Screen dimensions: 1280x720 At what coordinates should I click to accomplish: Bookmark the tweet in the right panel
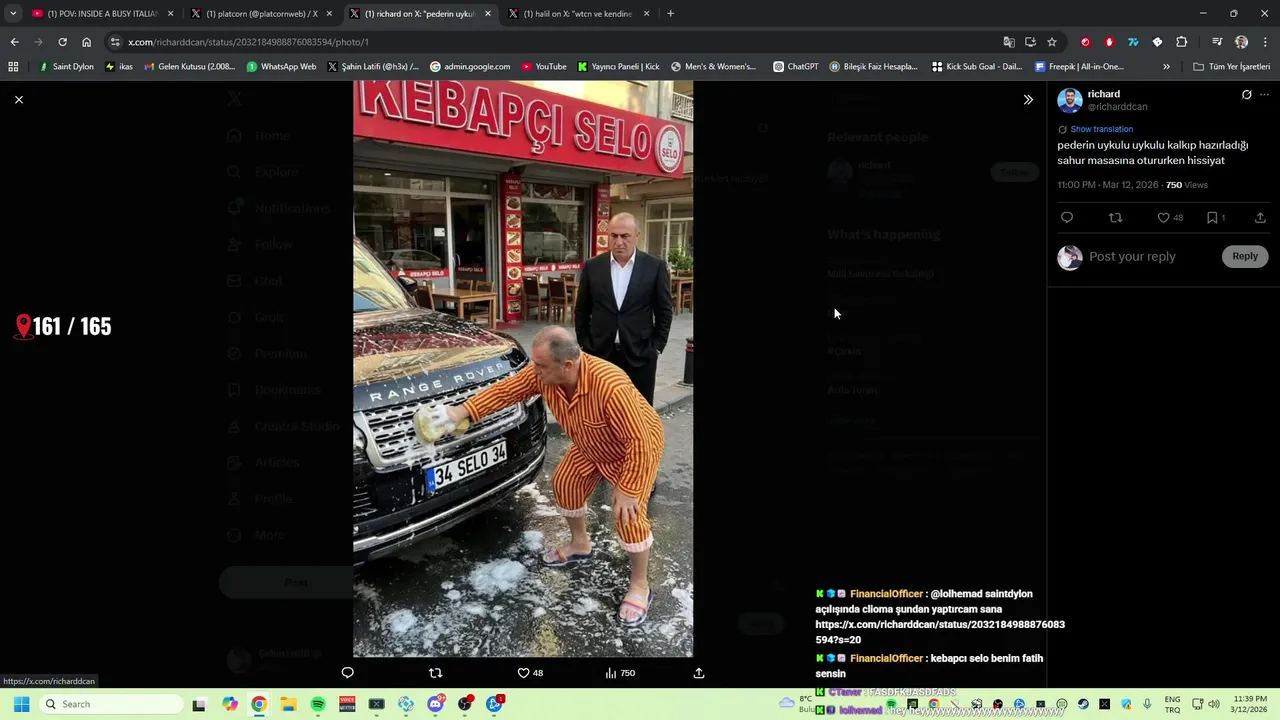click(x=1215, y=217)
